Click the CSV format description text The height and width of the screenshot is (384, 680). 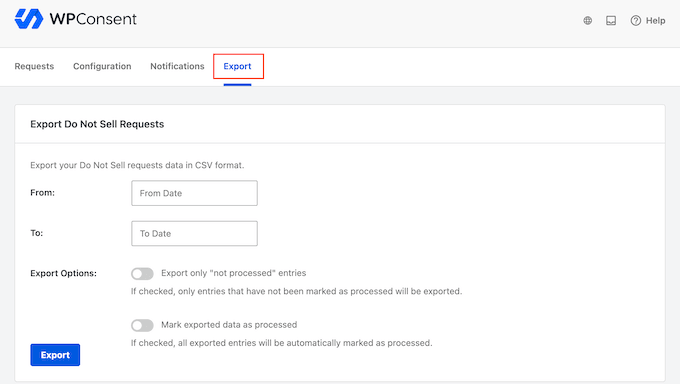137,165
